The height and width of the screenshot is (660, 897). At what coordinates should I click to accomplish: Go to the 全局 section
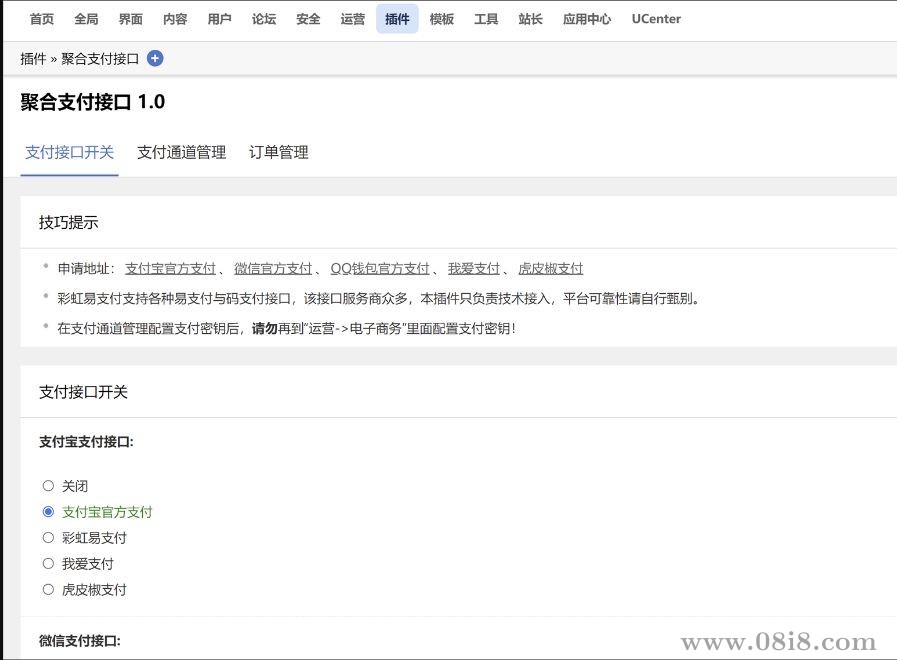(86, 18)
